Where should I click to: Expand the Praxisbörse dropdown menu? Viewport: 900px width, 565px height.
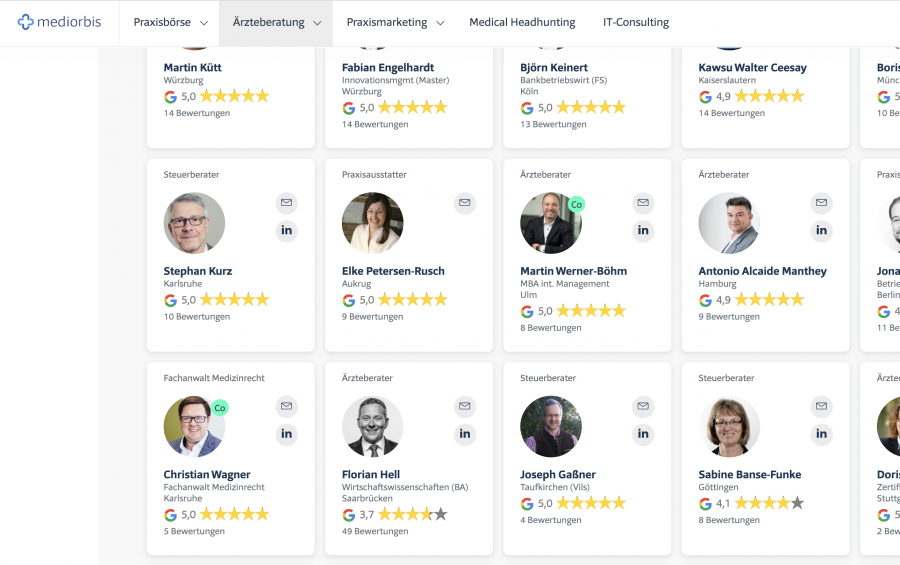(x=170, y=22)
